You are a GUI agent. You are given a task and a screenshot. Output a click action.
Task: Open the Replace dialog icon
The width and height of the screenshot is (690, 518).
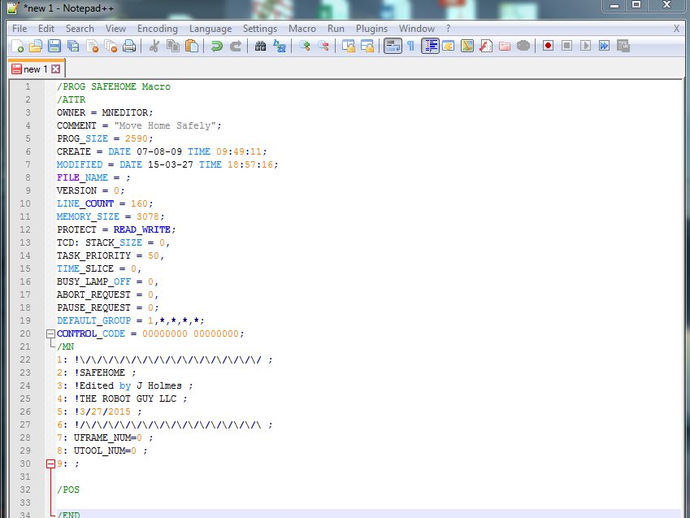[x=279, y=46]
